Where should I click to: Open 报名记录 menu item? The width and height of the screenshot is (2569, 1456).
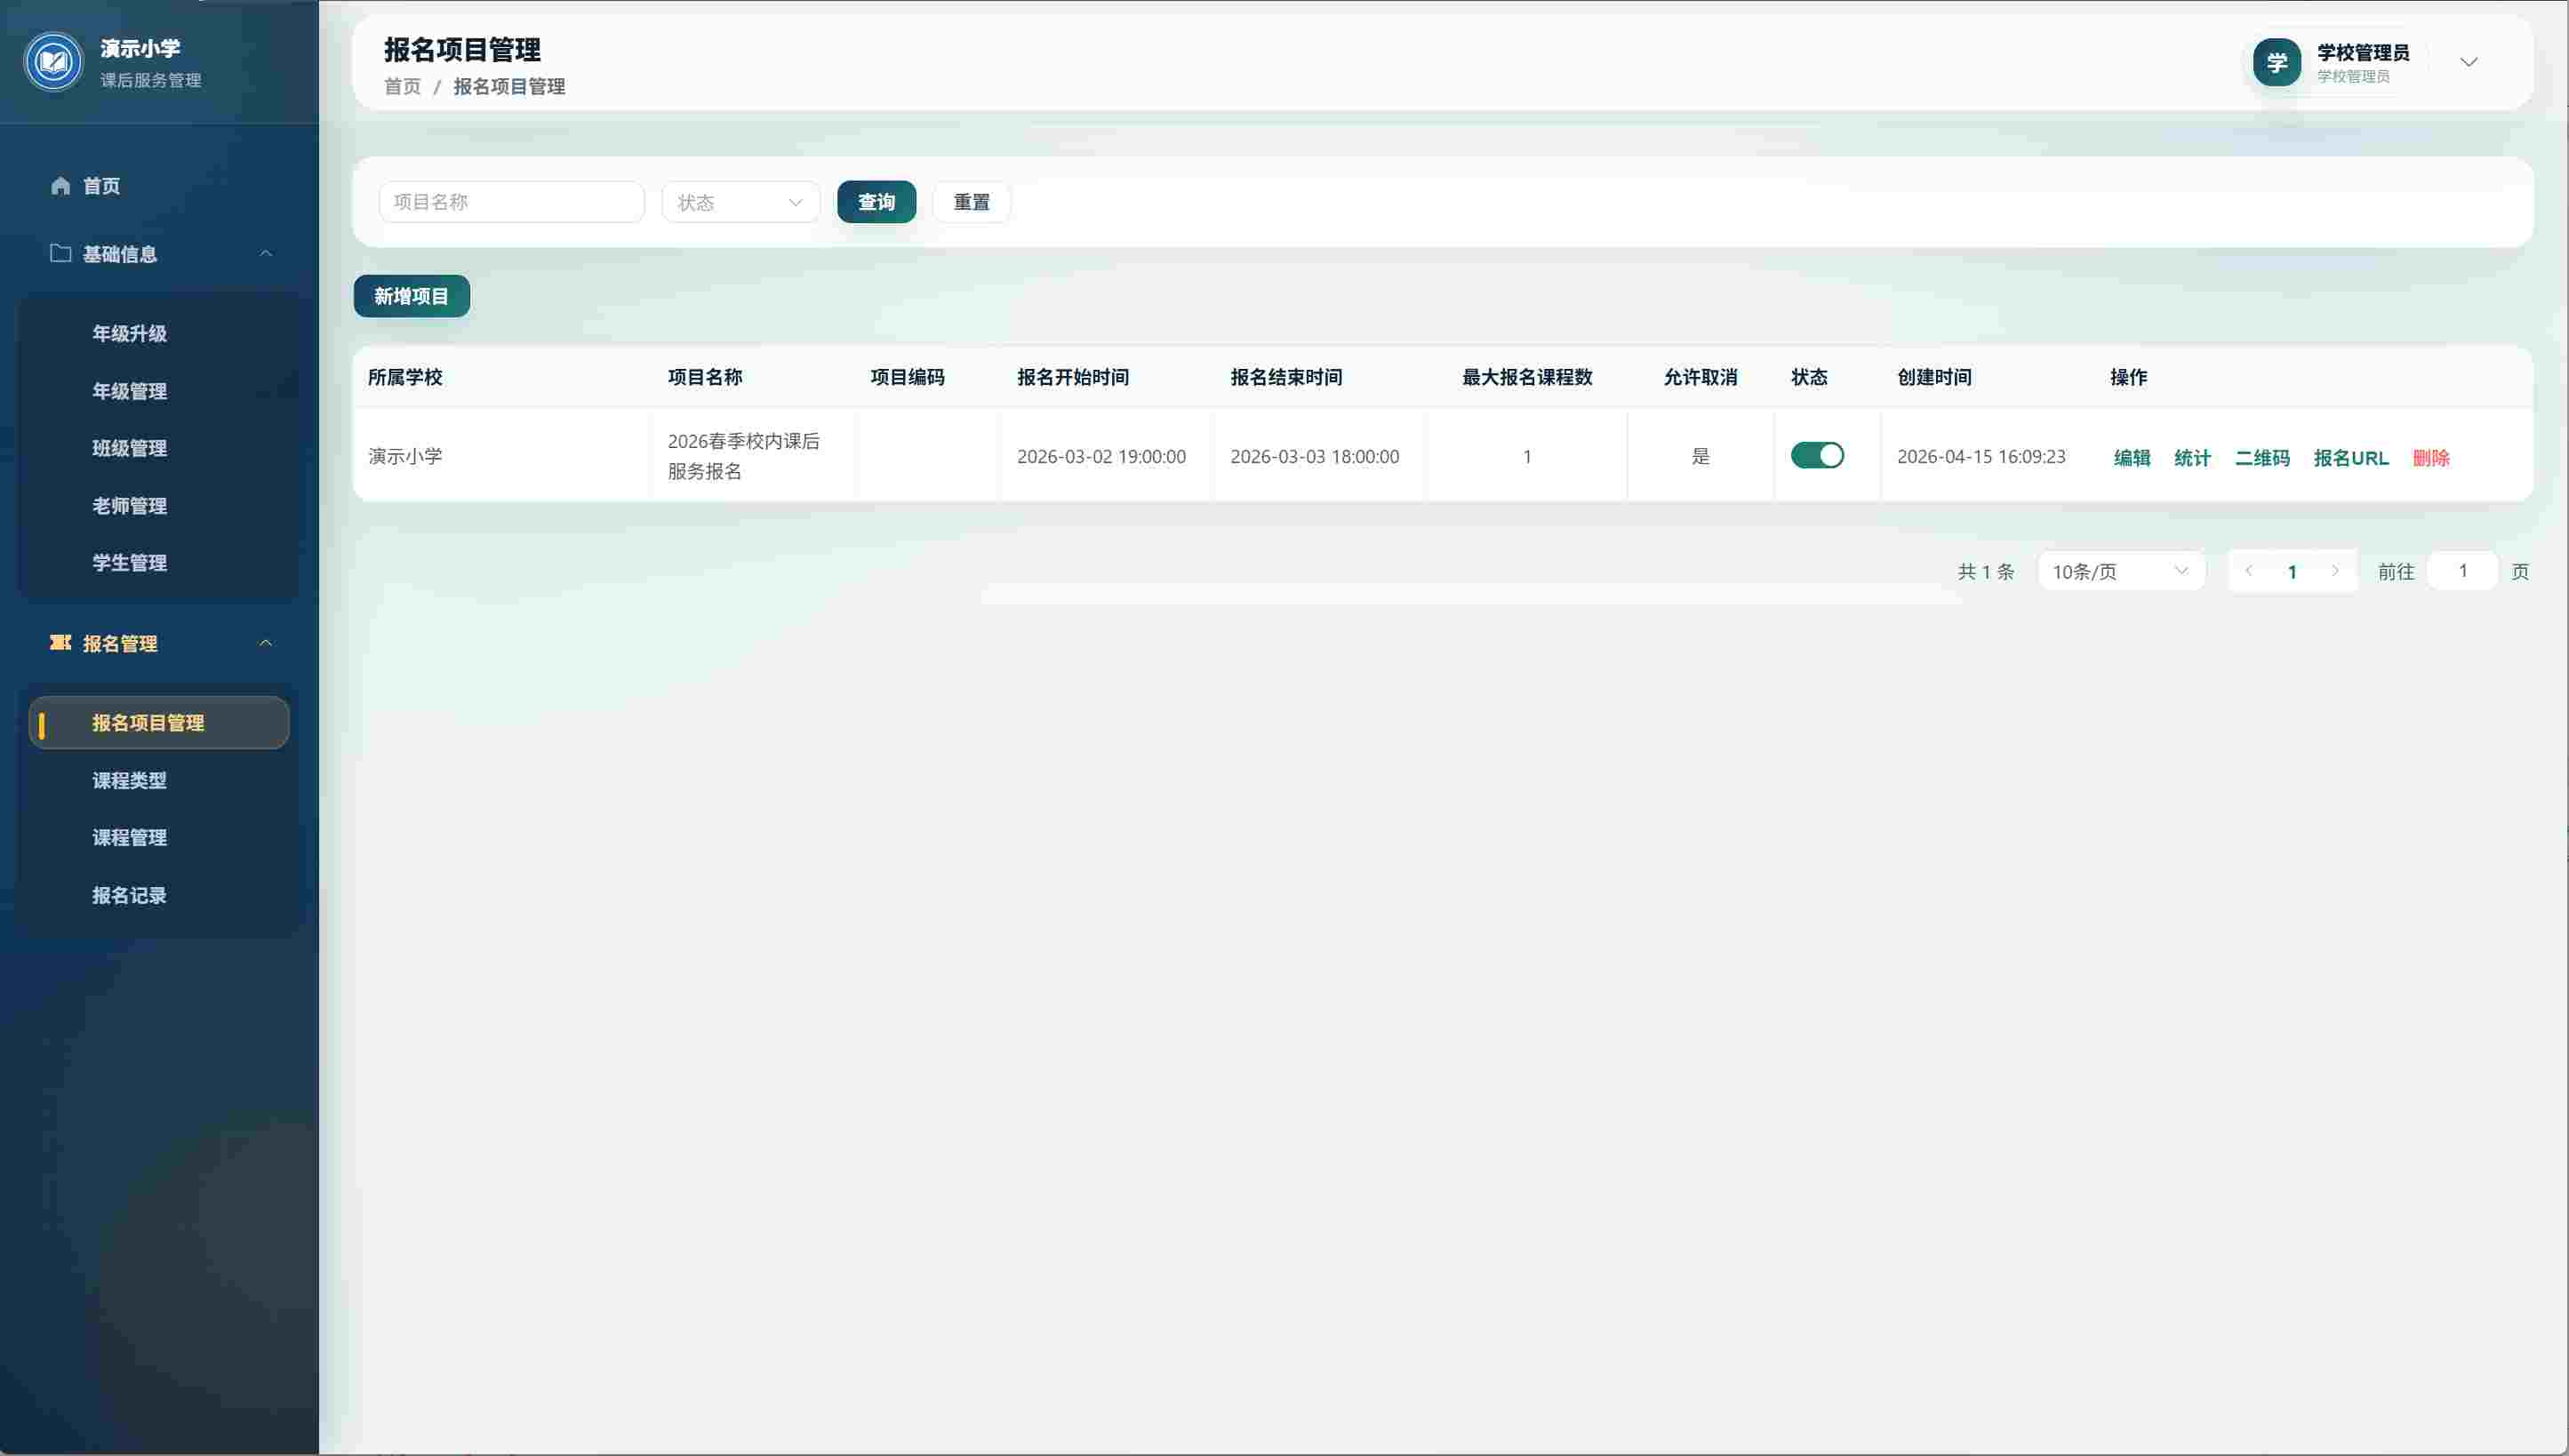[x=130, y=895]
